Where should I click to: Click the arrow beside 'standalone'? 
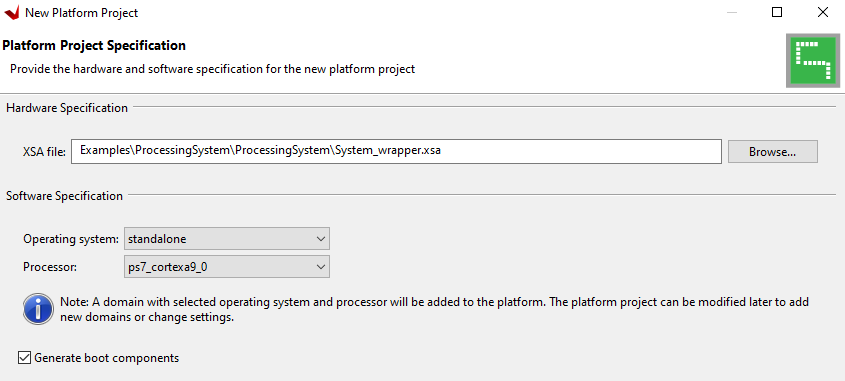coord(321,239)
